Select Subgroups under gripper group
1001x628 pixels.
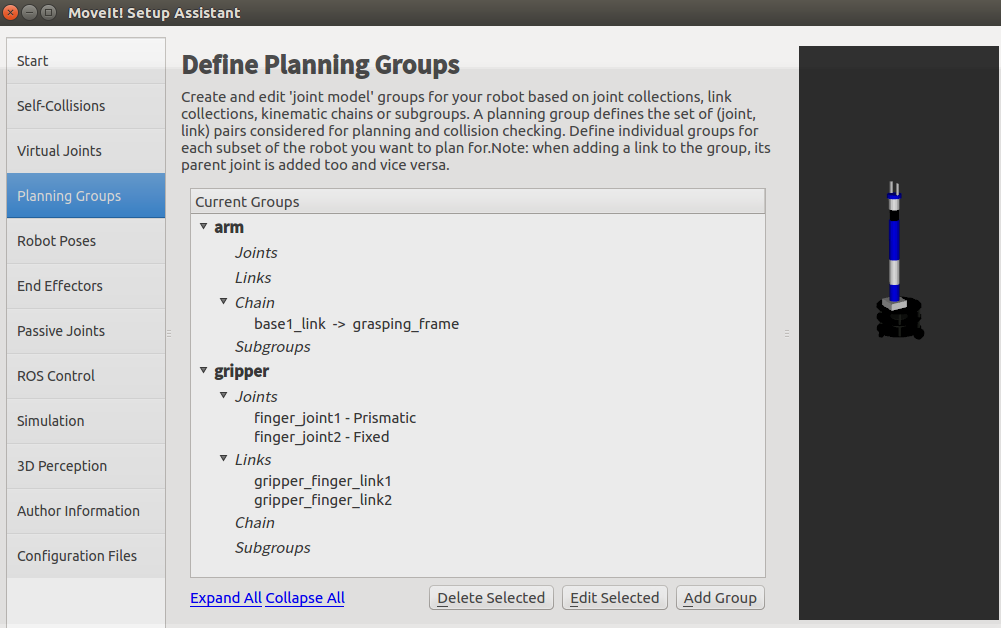point(273,548)
